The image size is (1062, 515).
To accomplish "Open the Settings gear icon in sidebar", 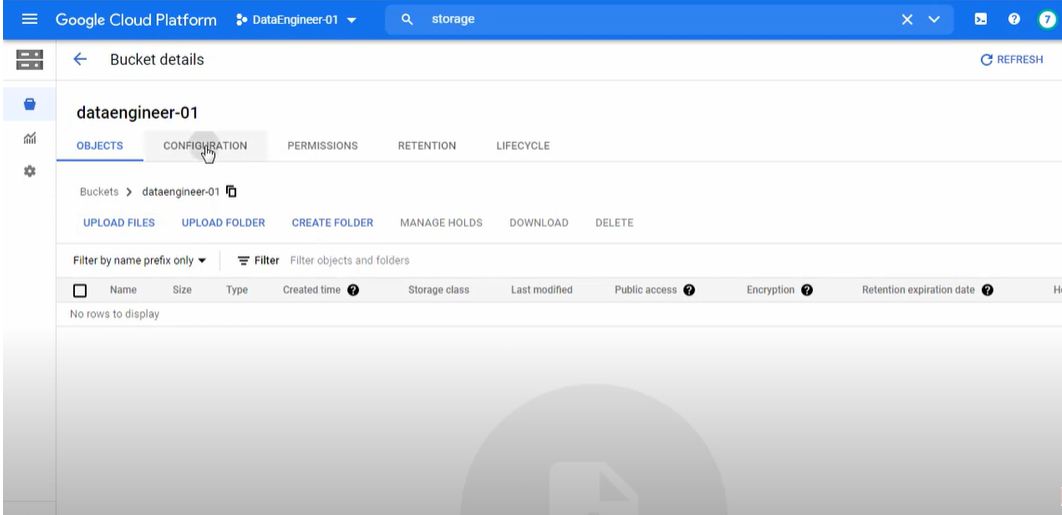I will (x=29, y=171).
